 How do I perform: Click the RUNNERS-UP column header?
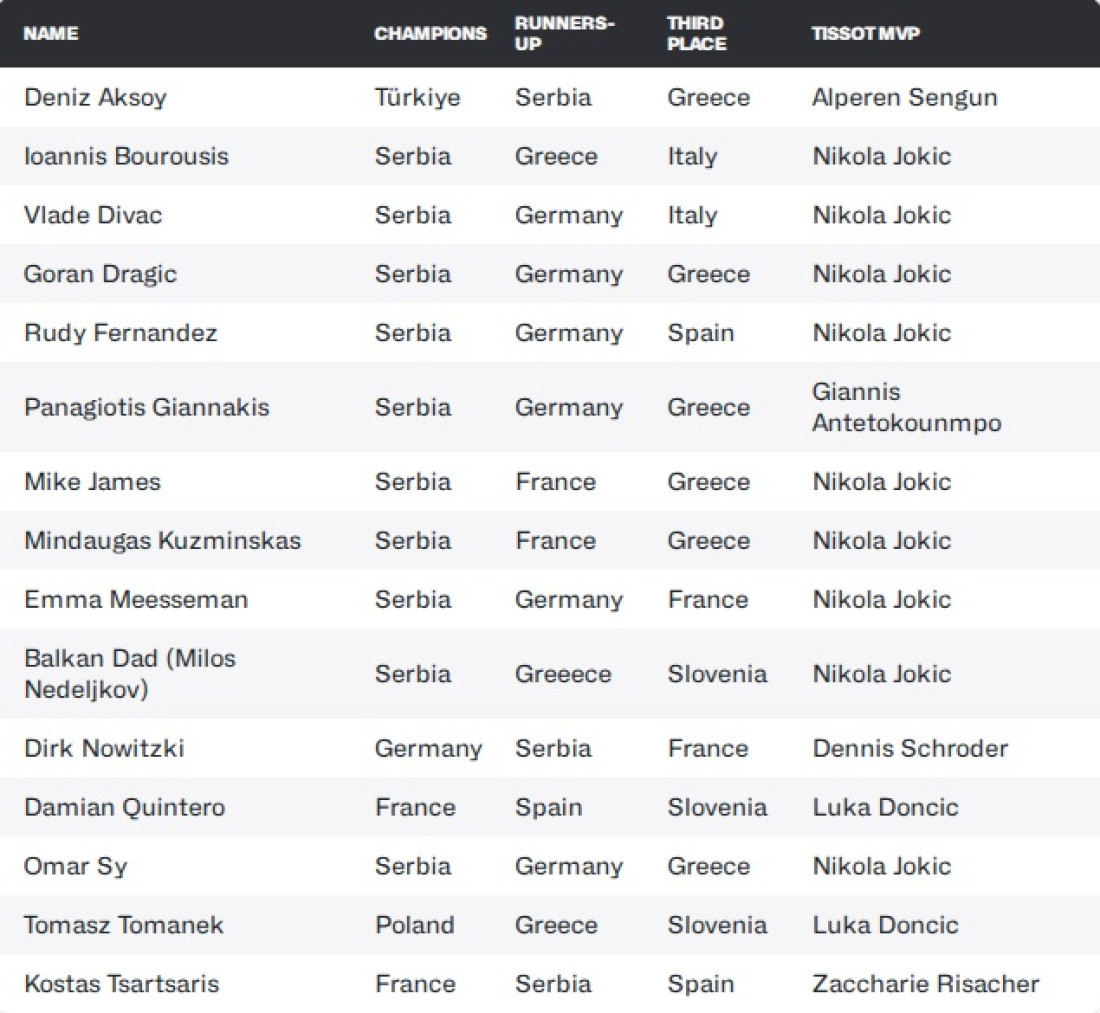[563, 33]
